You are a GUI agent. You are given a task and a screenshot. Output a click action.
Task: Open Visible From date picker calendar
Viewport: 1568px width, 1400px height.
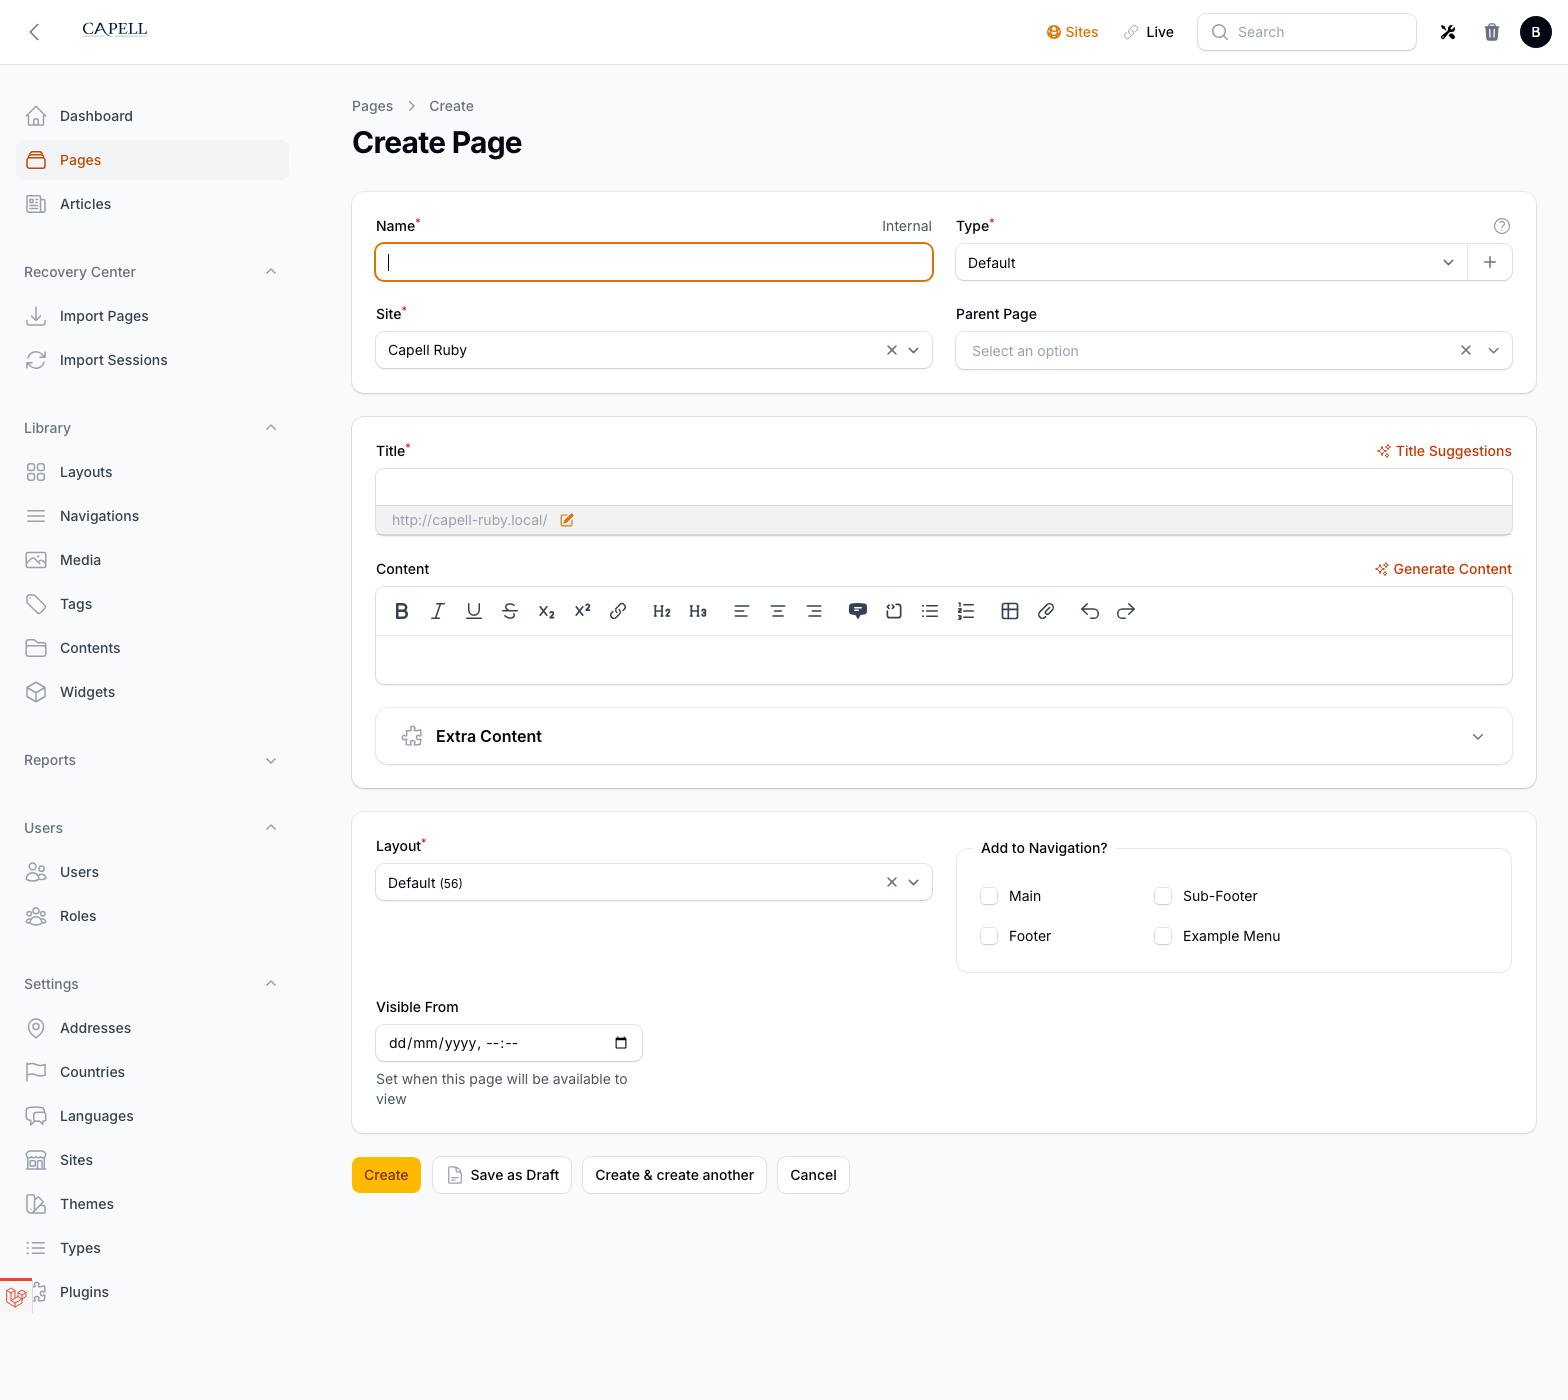pos(621,1043)
